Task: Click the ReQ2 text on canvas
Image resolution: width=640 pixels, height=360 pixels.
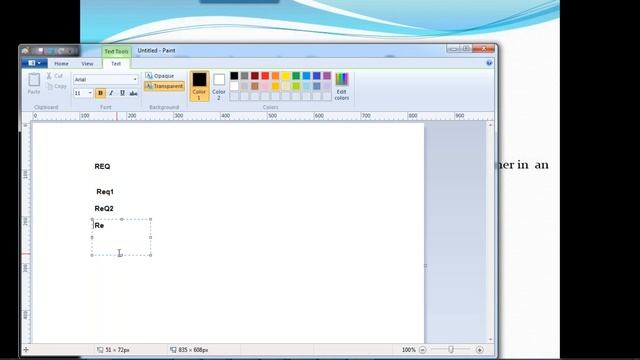Action: coord(104,209)
